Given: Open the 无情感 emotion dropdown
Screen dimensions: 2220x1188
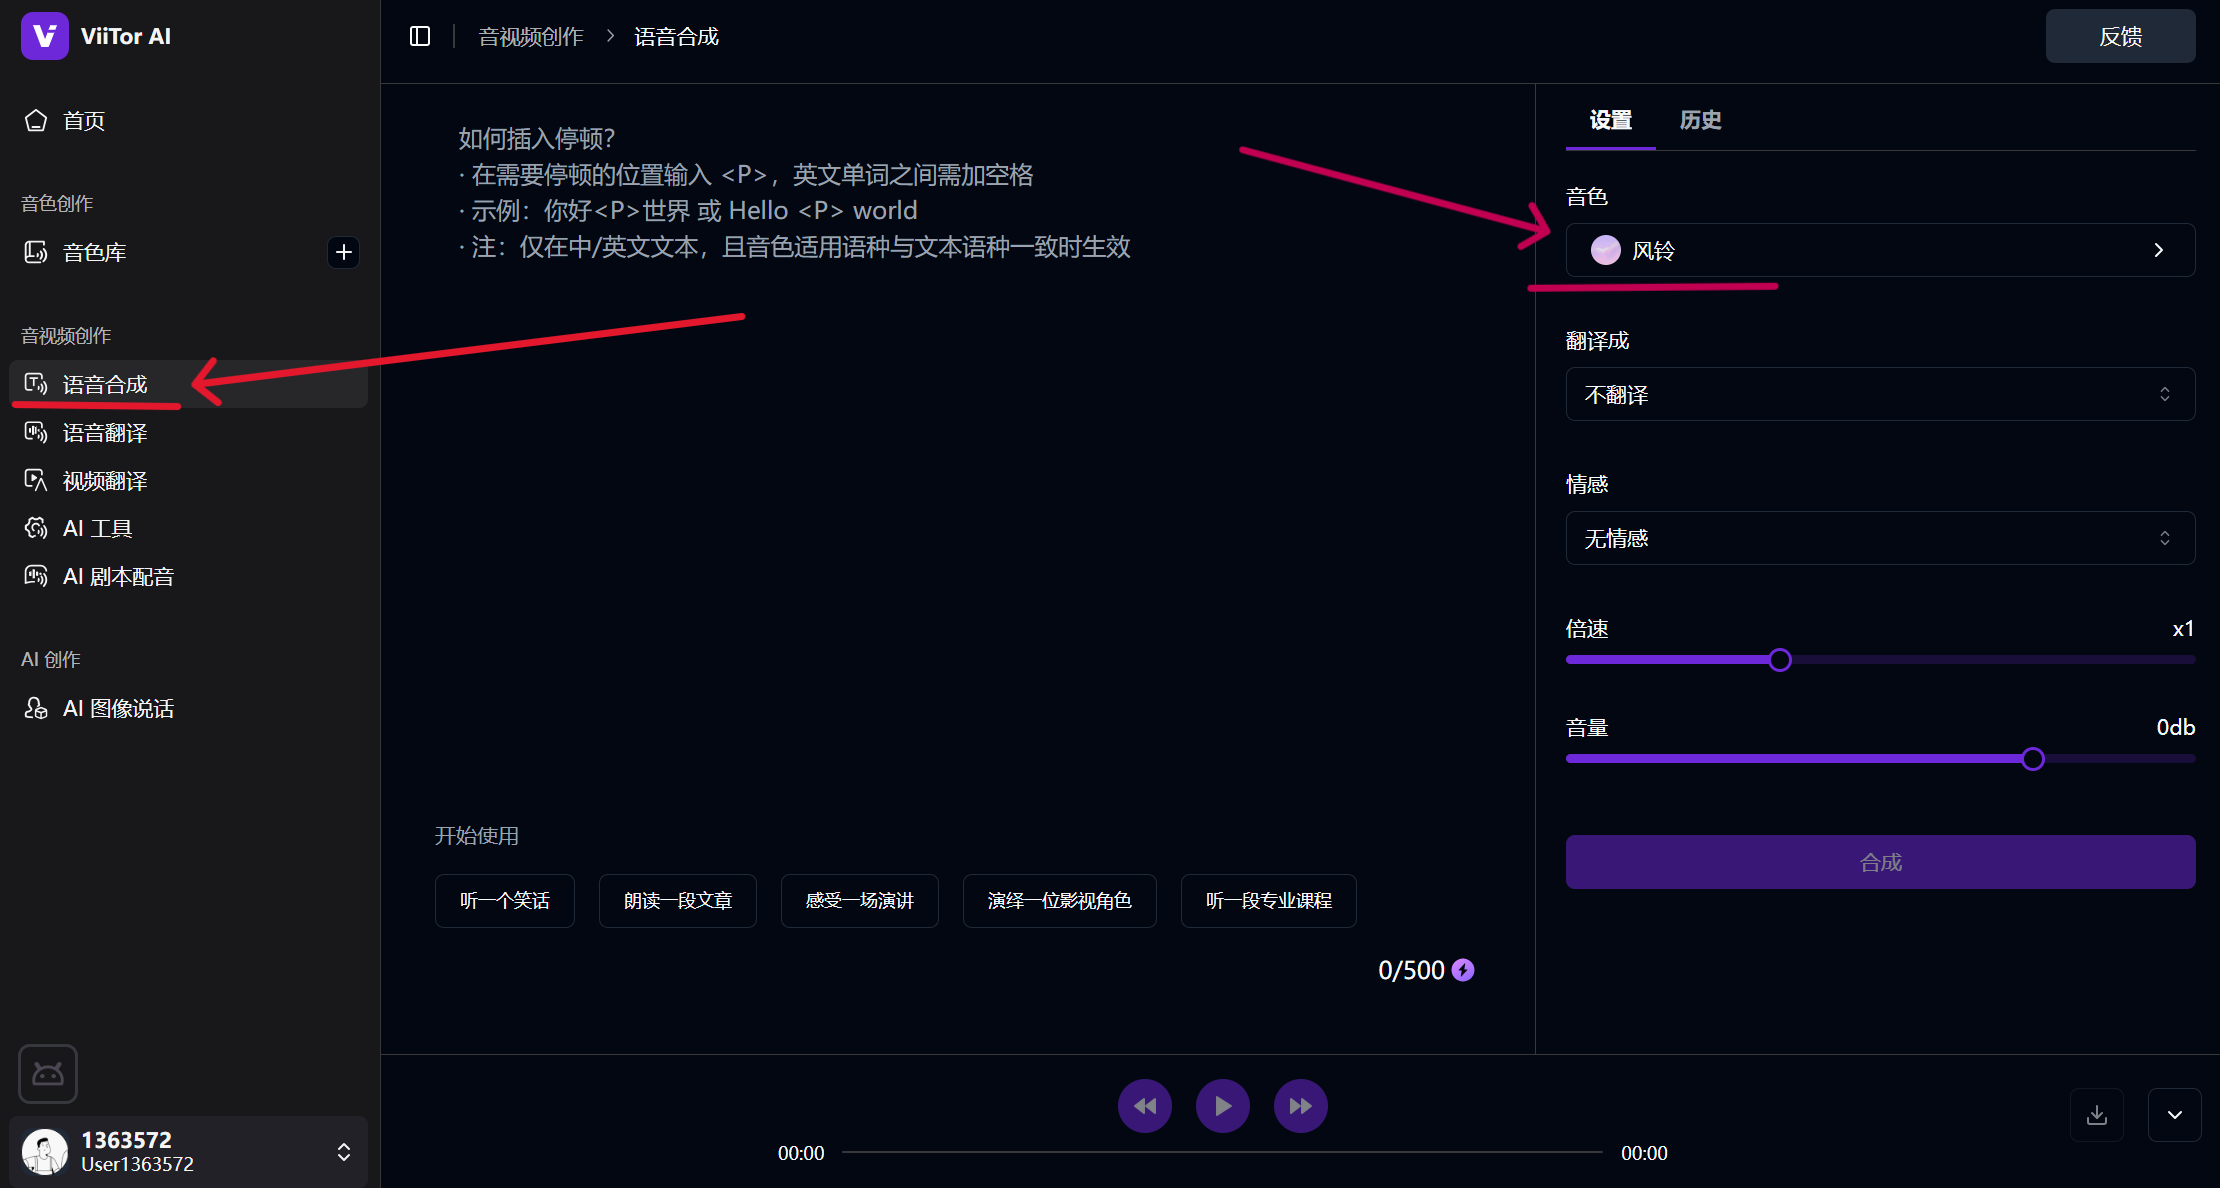Looking at the screenshot, I should click(1880, 538).
